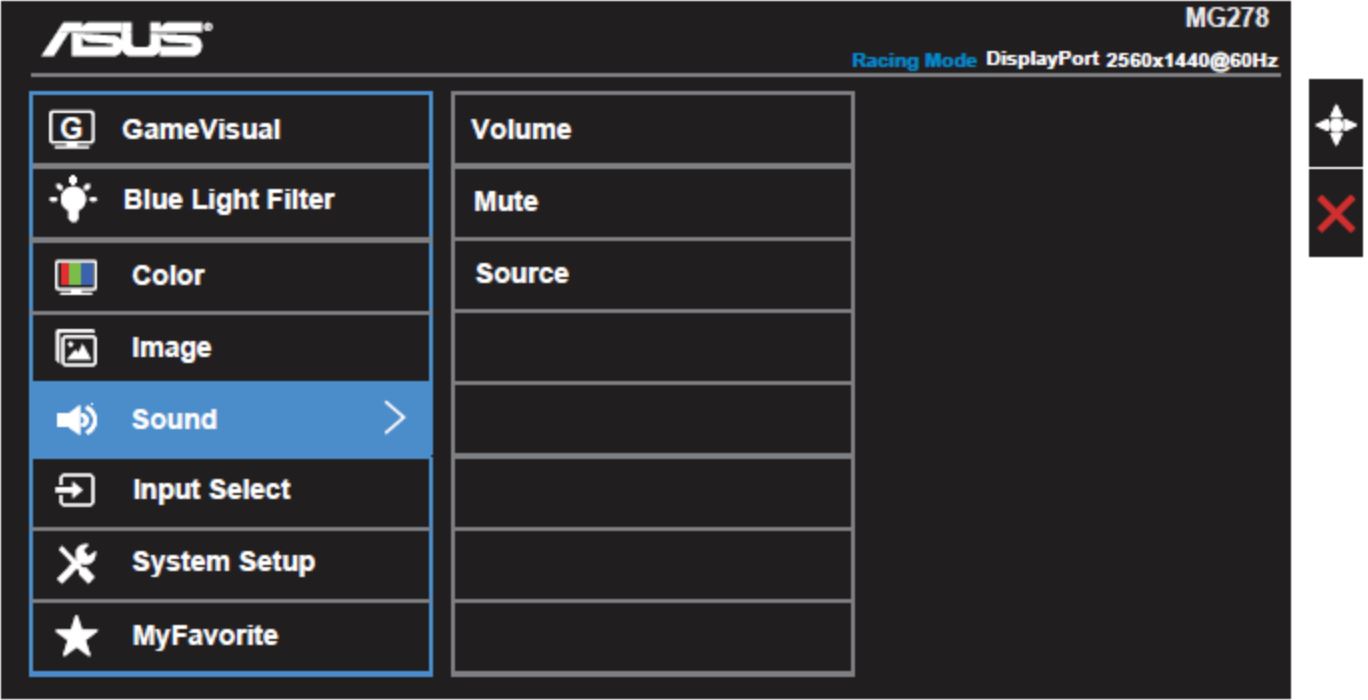The width and height of the screenshot is (1368, 700).
Task: Click the Image picture icon
Action: point(76,348)
